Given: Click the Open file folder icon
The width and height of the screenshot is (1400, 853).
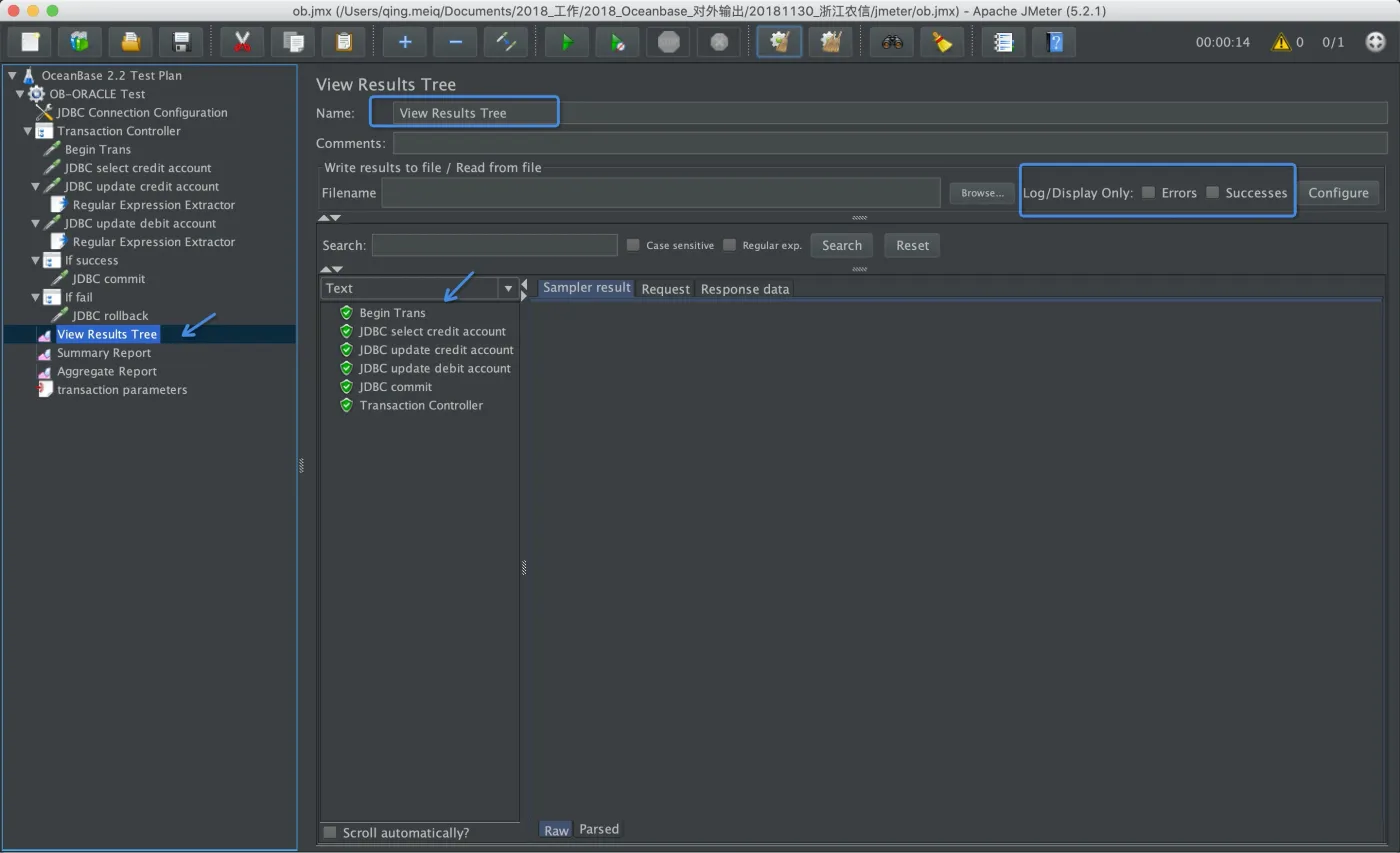Looking at the screenshot, I should tap(130, 42).
